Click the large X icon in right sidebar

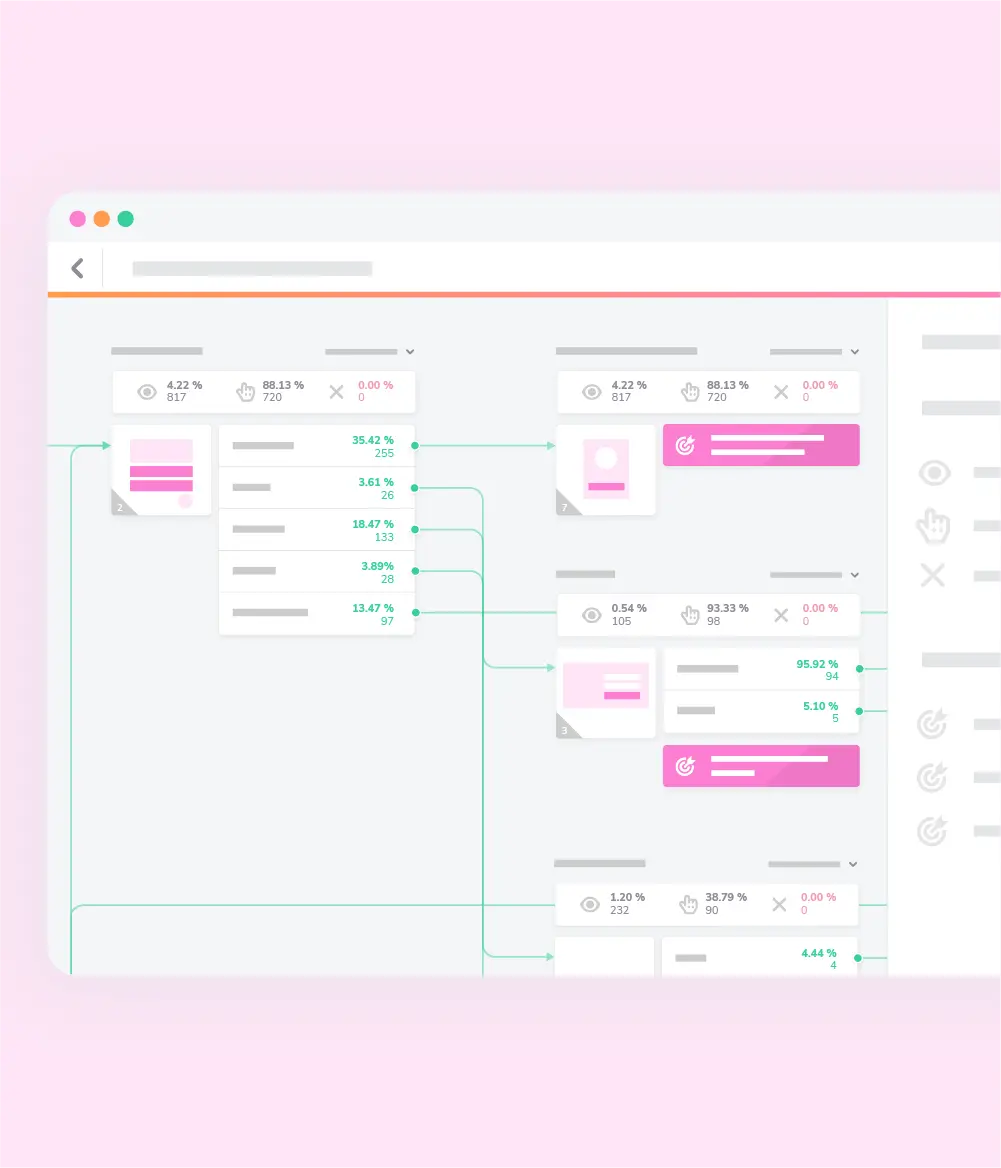(932, 575)
